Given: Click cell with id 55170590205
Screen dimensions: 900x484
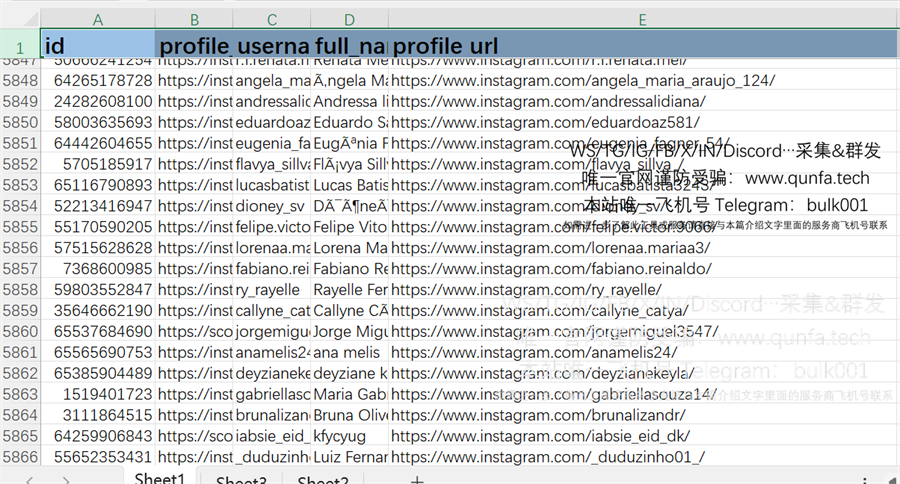Looking at the screenshot, I should pyautogui.click(x=98, y=227).
